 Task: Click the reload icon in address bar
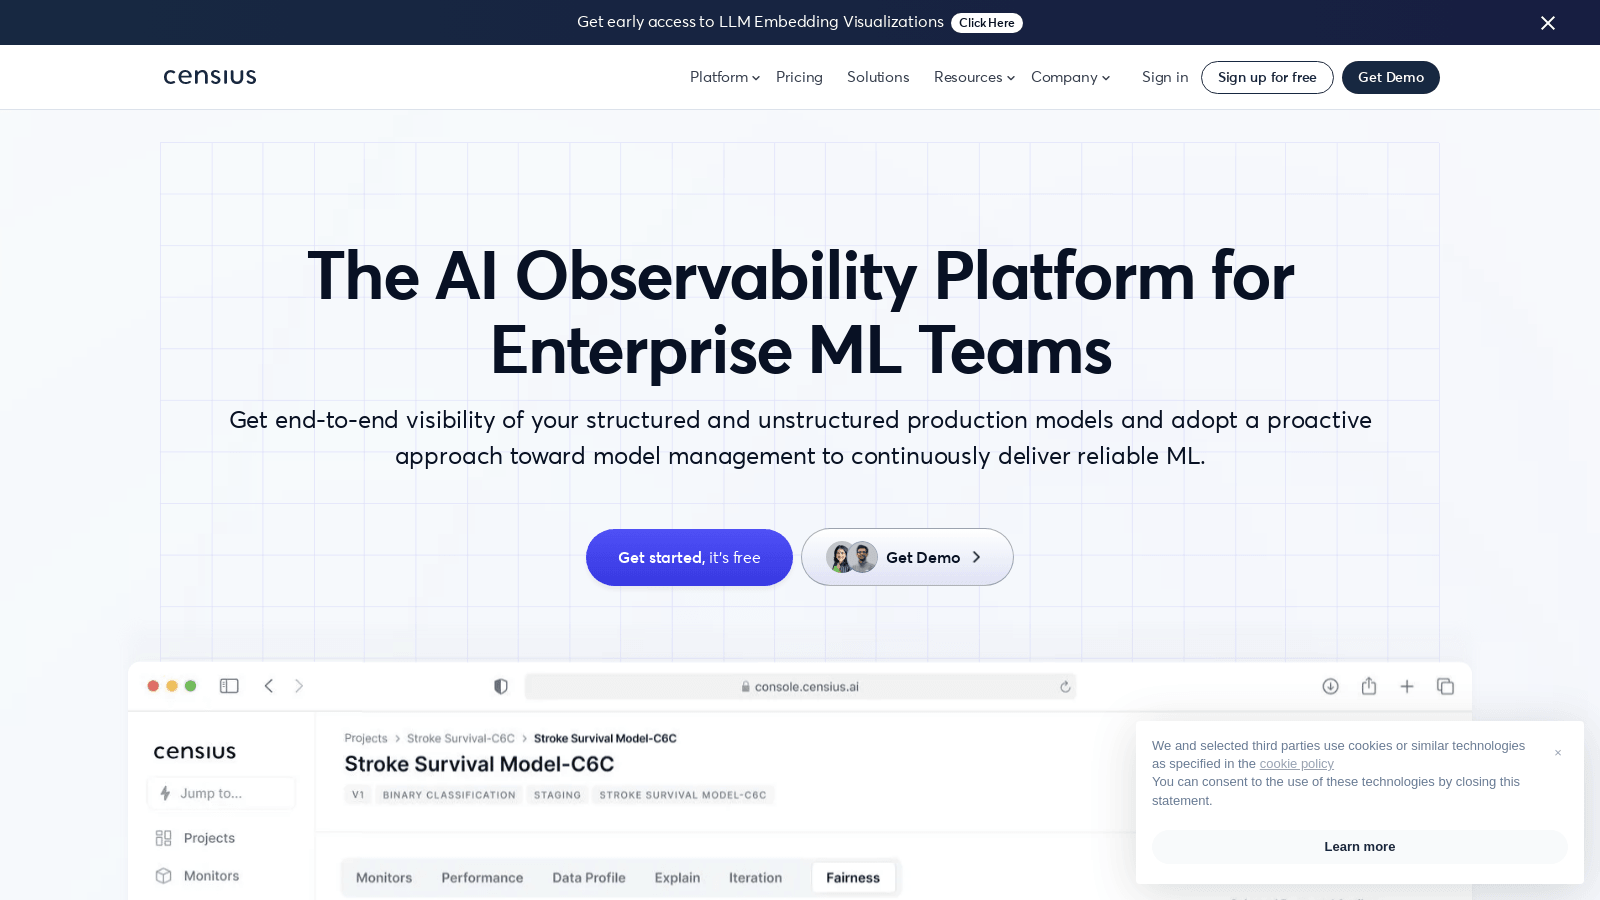1065,687
